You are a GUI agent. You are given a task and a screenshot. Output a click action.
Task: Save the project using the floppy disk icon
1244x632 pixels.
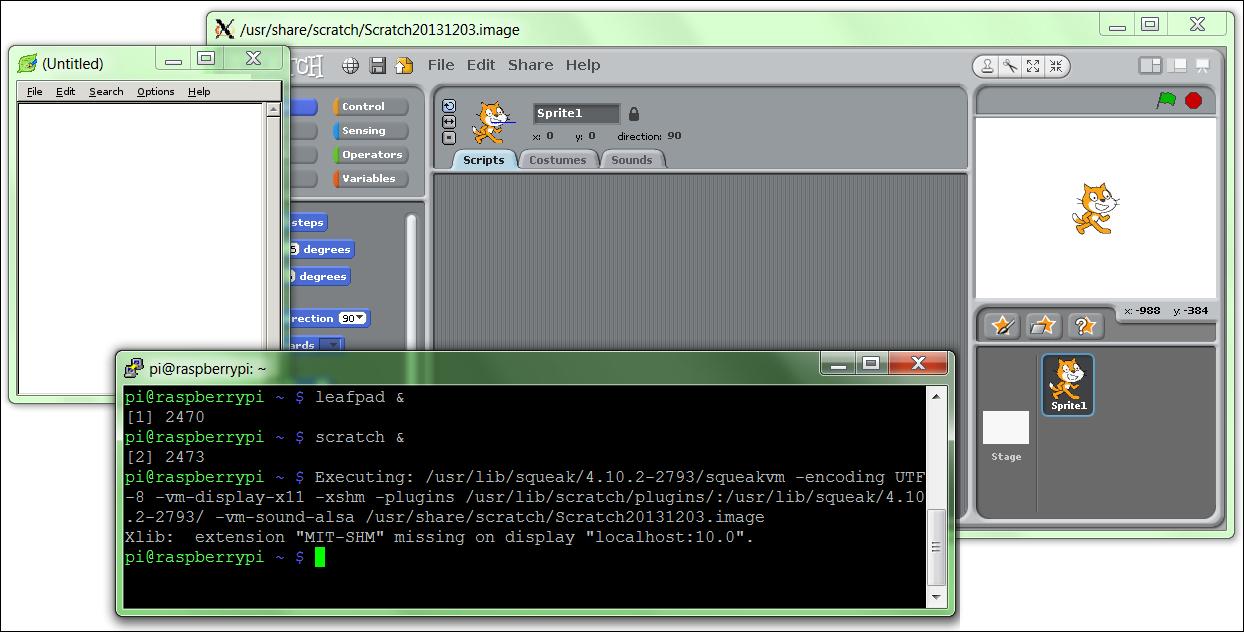tap(375, 64)
